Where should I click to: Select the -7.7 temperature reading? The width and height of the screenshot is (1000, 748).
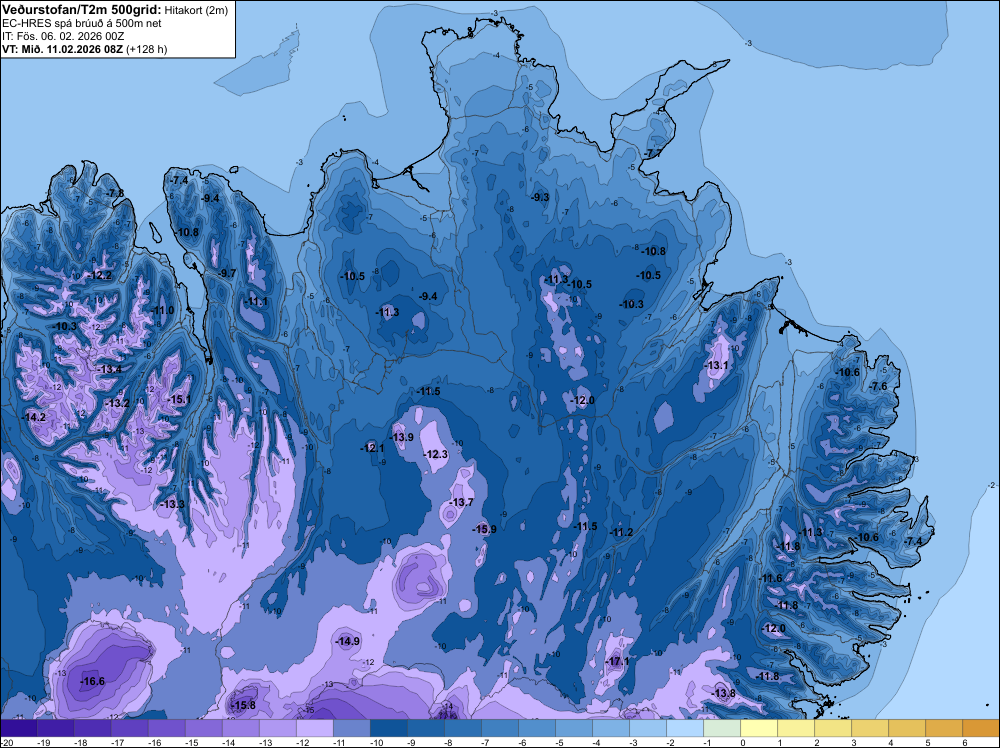coord(652,154)
